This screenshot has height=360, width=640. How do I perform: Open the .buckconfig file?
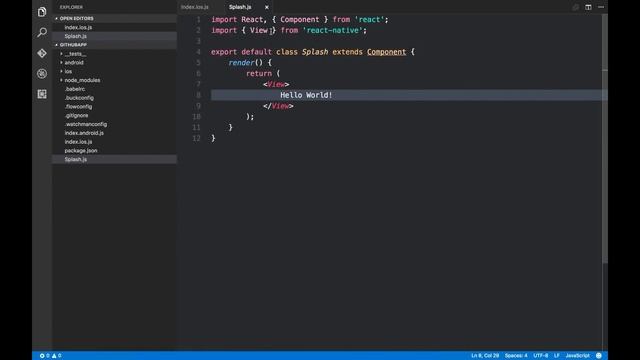click(79, 98)
